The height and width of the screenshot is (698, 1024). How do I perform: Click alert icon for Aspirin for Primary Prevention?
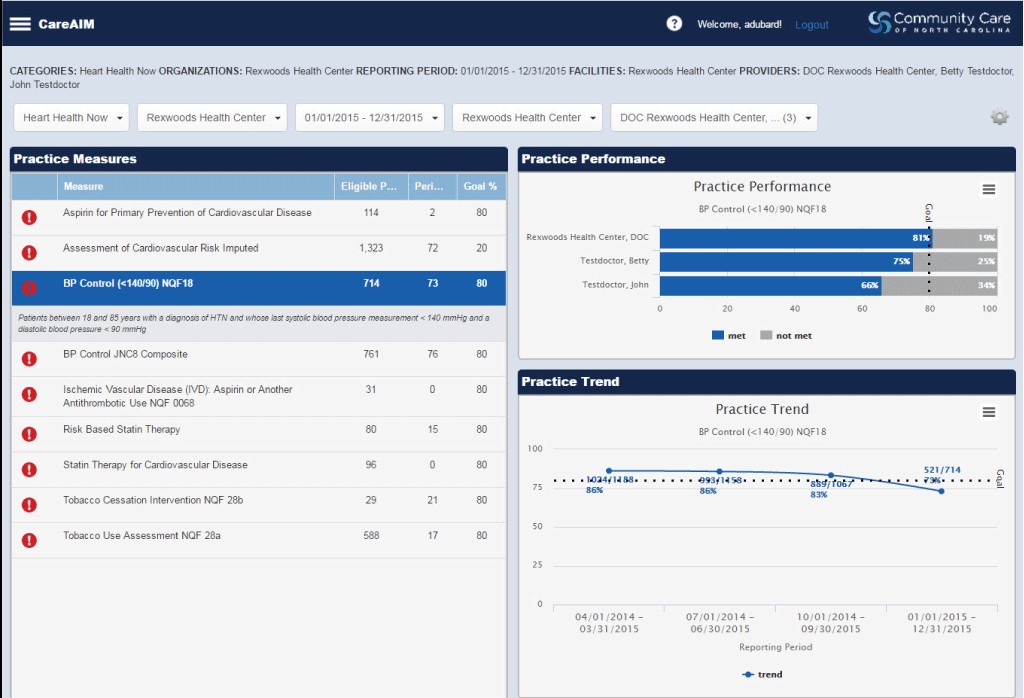[x=29, y=217]
